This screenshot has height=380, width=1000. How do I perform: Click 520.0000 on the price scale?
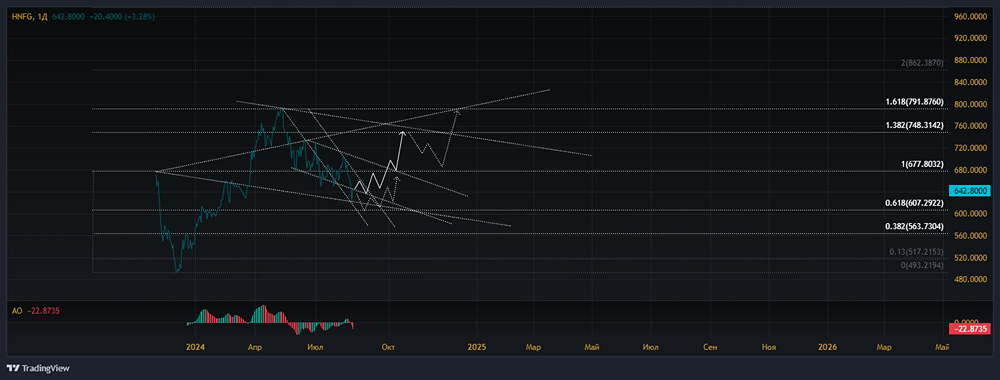coord(971,258)
